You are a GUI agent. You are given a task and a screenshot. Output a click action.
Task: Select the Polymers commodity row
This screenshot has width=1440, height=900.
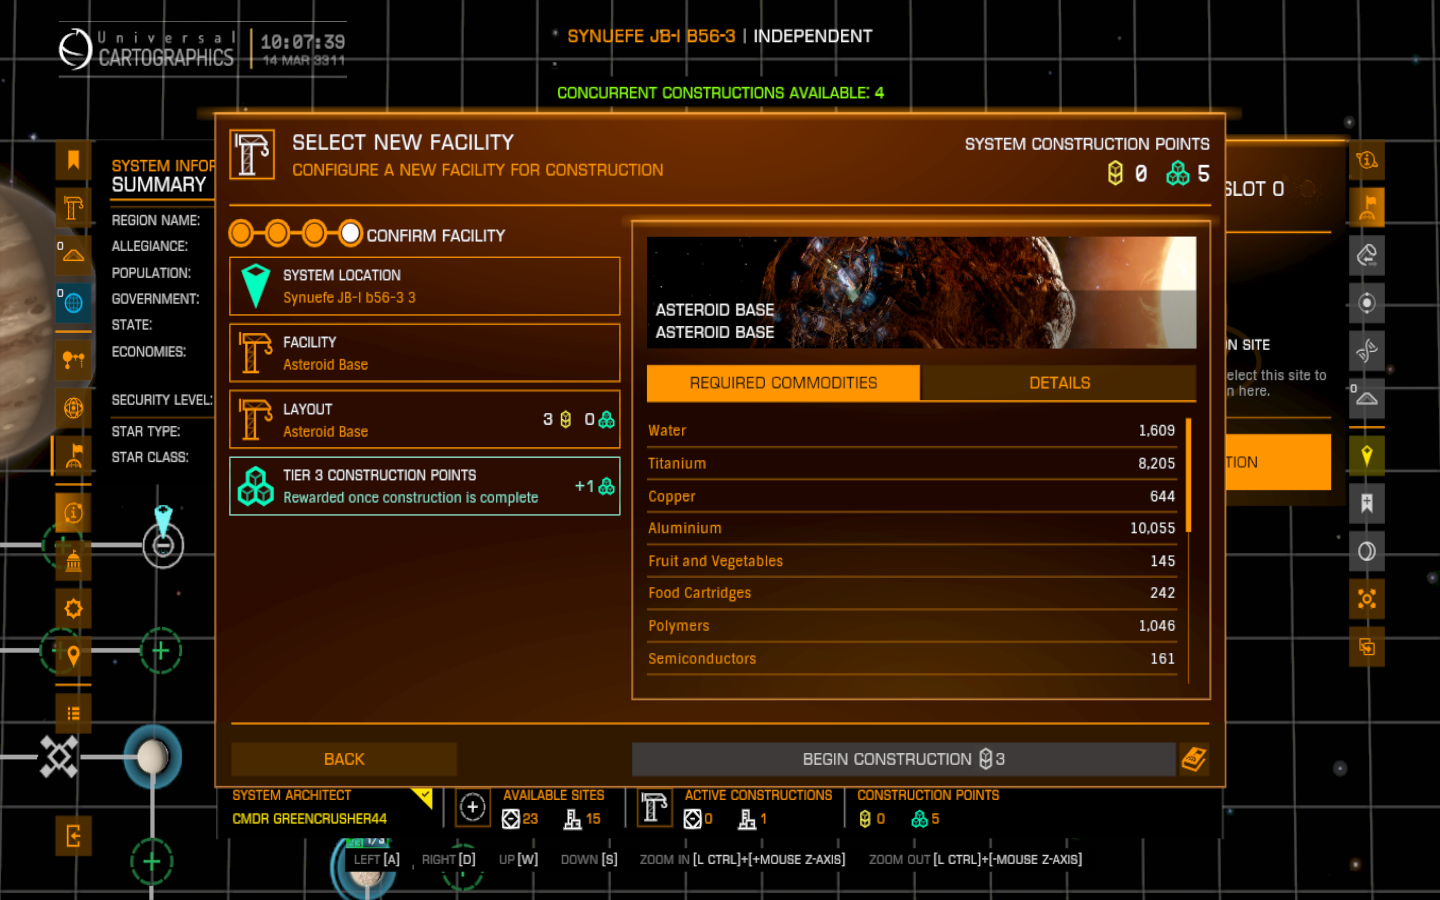tap(911, 626)
